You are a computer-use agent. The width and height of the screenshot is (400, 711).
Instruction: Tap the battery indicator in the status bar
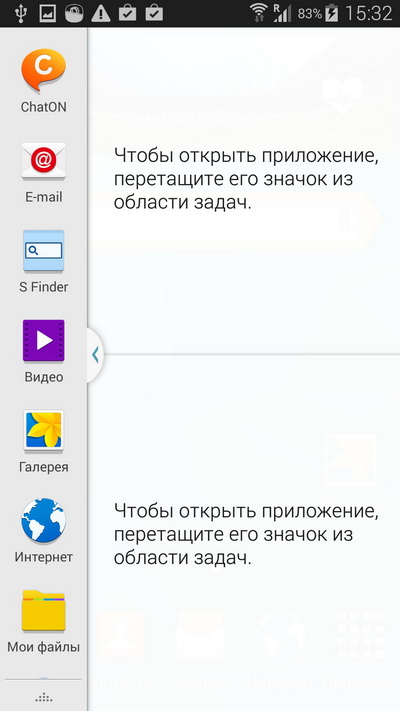(332, 14)
